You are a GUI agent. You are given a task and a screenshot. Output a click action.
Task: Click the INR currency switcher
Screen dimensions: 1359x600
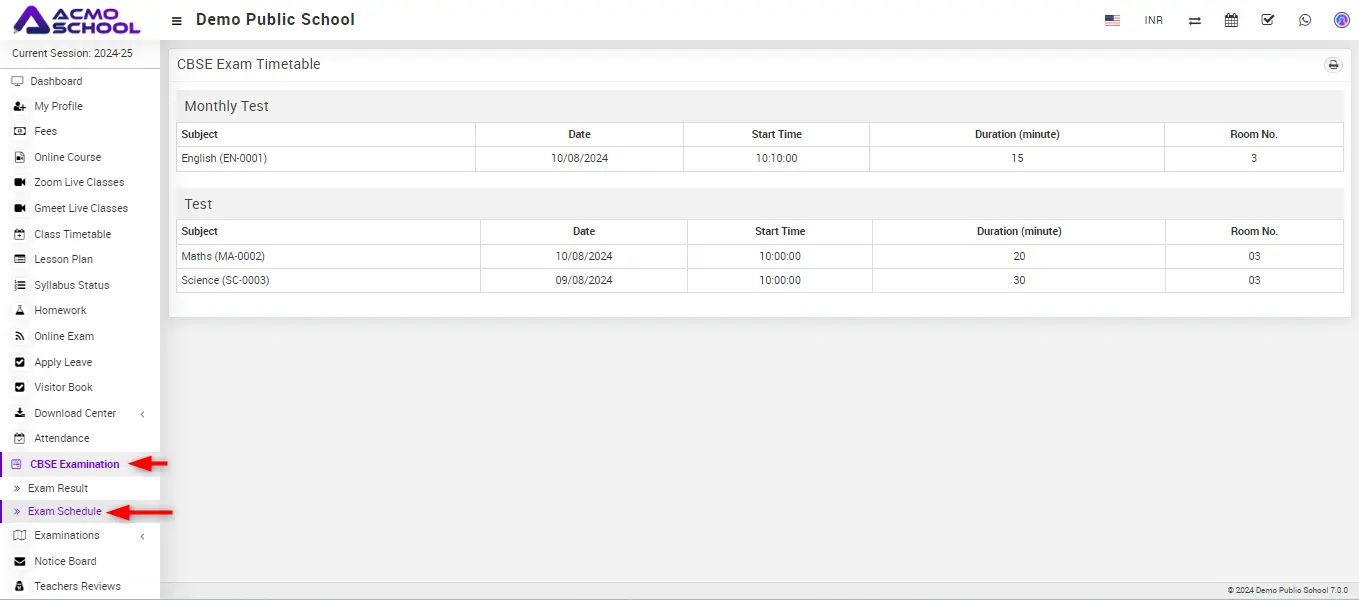pyautogui.click(x=1153, y=20)
